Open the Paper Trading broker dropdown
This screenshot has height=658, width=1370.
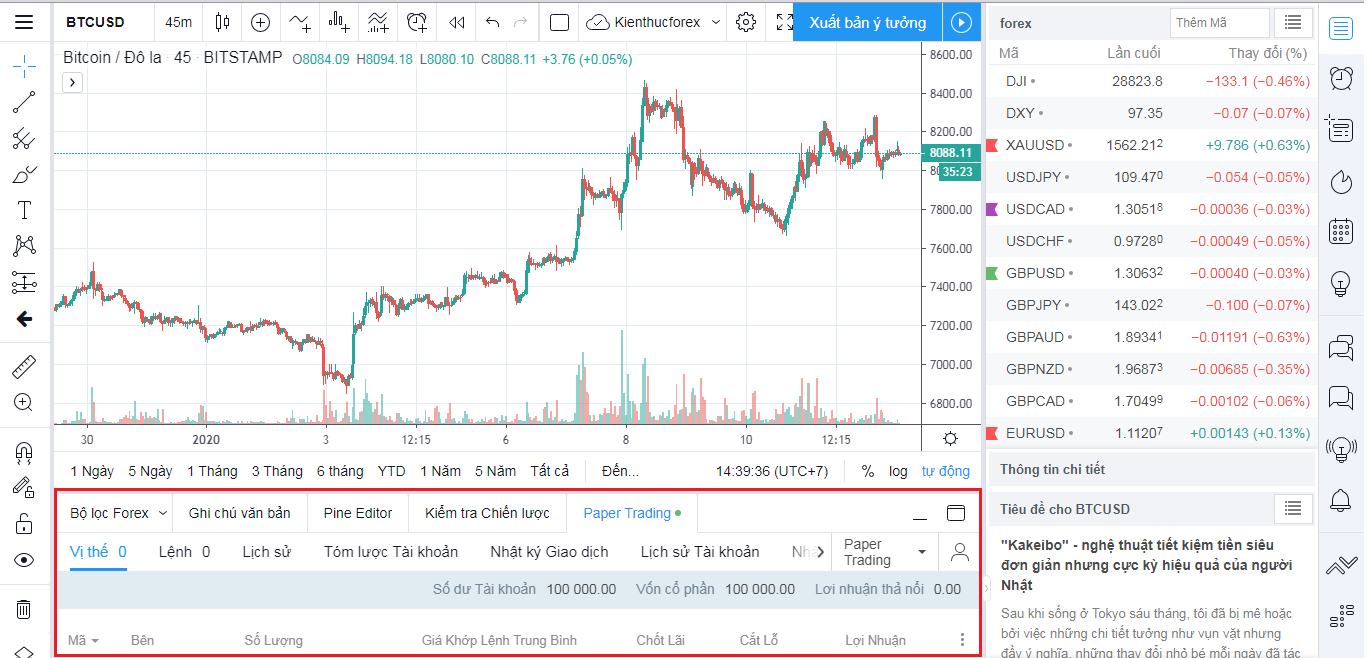point(885,552)
